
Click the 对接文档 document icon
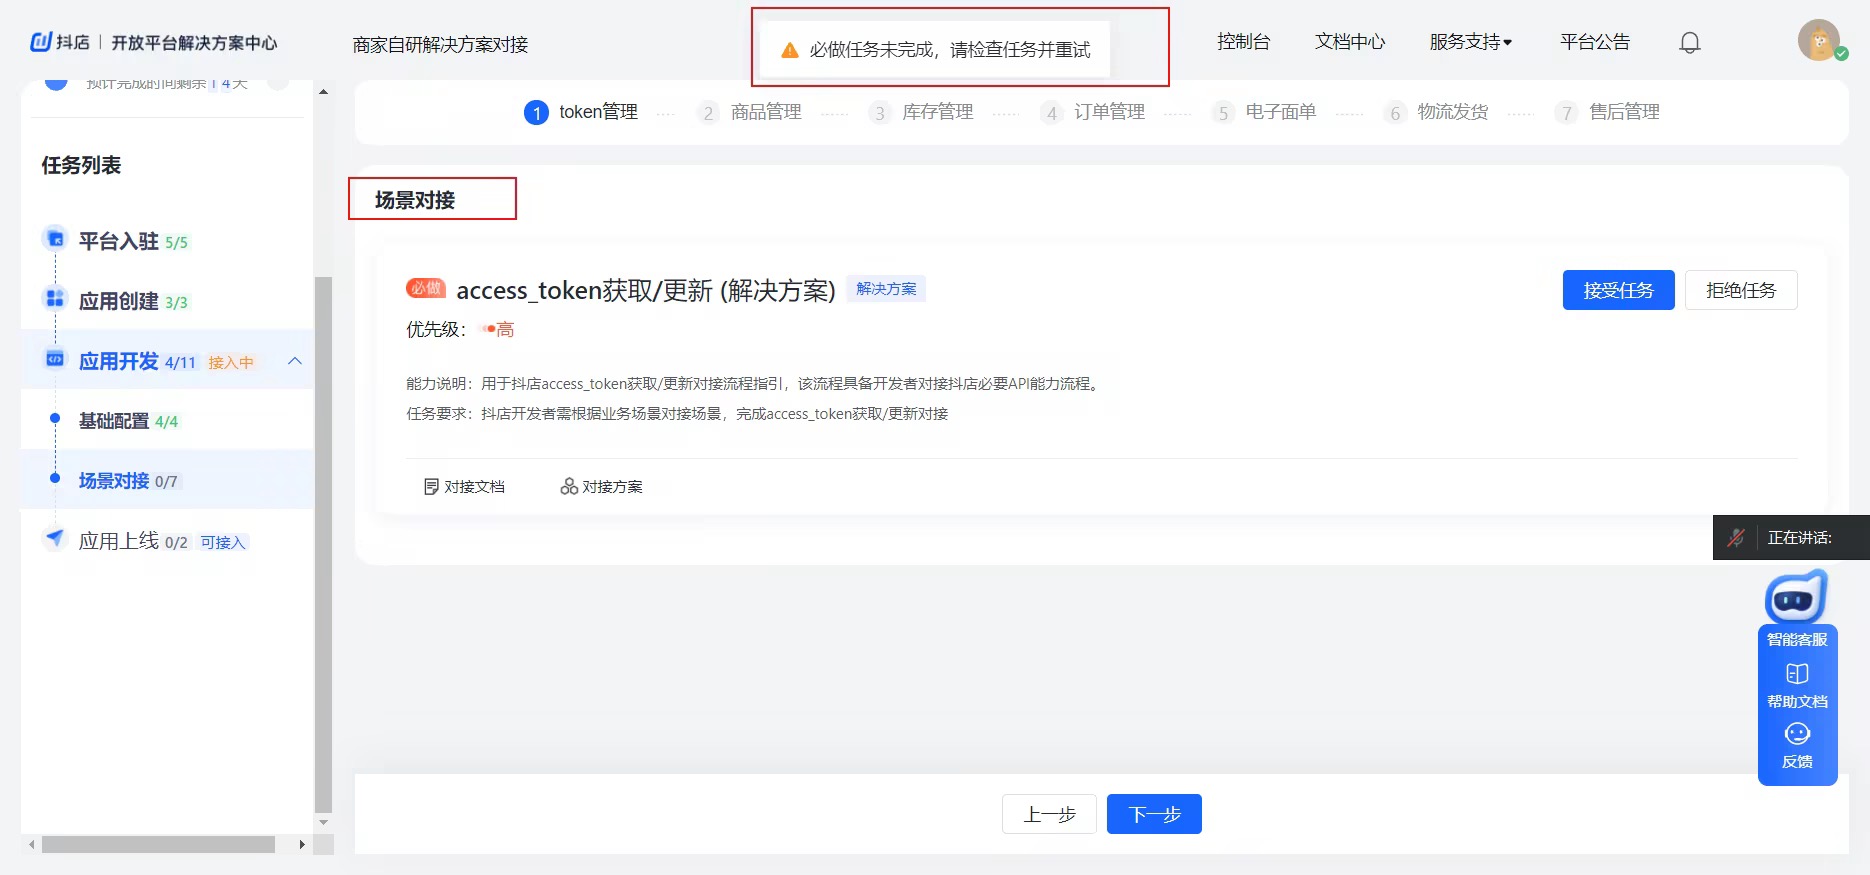[431, 486]
